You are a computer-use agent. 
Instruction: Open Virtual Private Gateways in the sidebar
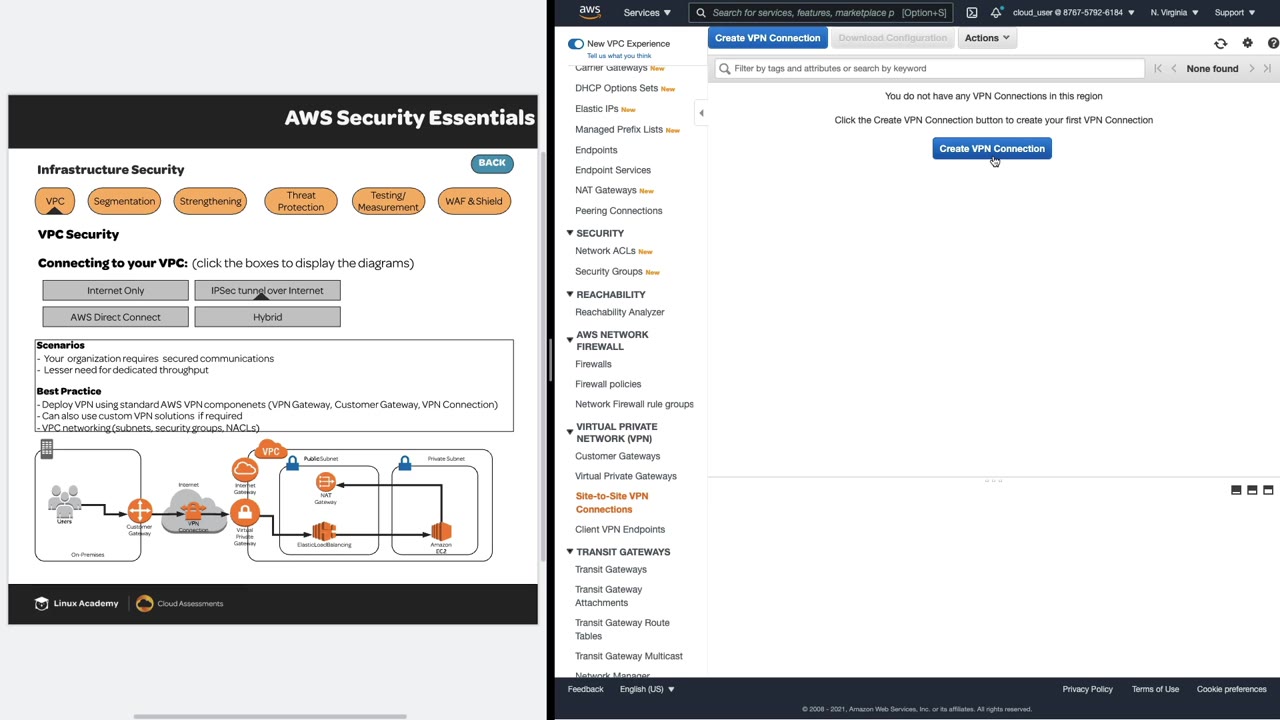click(626, 476)
